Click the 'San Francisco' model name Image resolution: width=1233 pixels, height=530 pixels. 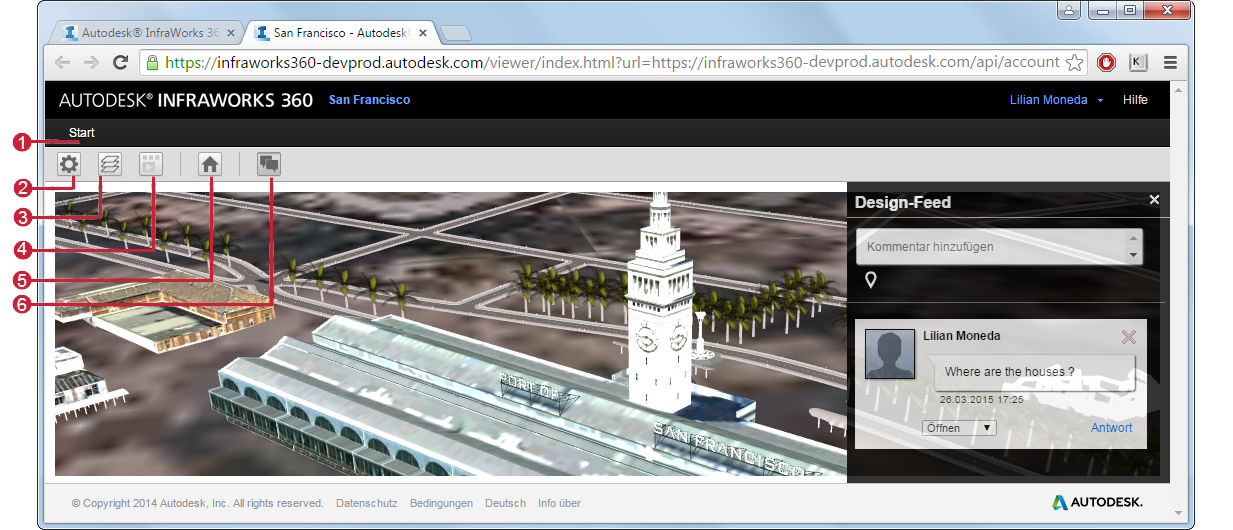point(369,100)
